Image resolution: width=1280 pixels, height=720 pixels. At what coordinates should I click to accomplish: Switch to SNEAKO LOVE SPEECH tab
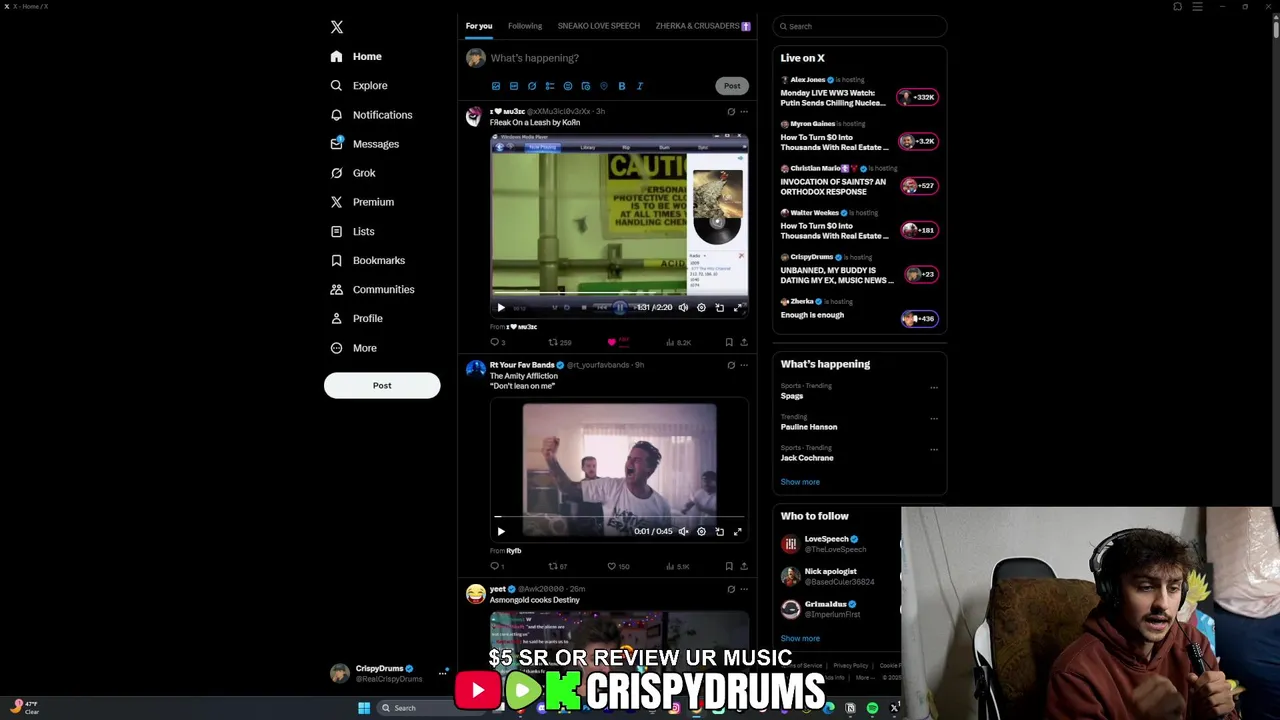pos(598,26)
